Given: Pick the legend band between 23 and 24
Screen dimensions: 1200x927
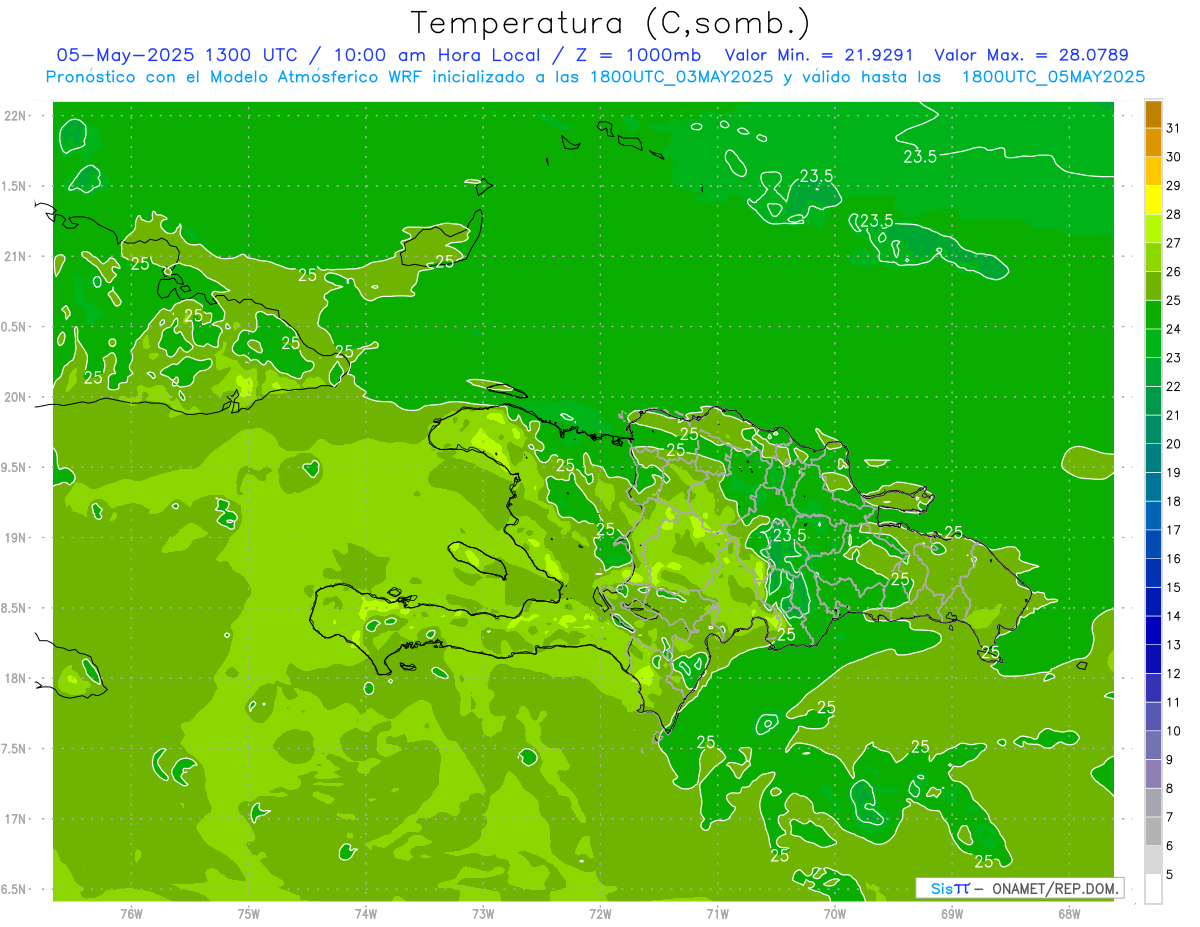Looking at the screenshot, I should pos(1153,343).
